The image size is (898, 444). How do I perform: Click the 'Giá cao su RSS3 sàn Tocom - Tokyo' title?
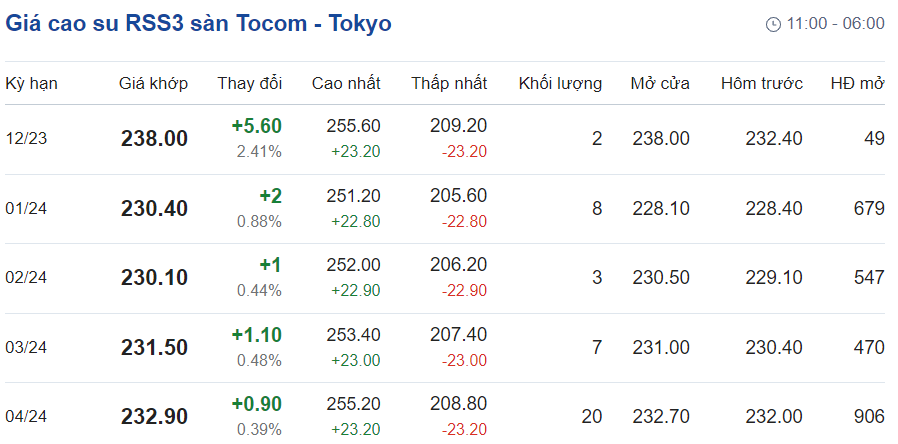pos(199,24)
